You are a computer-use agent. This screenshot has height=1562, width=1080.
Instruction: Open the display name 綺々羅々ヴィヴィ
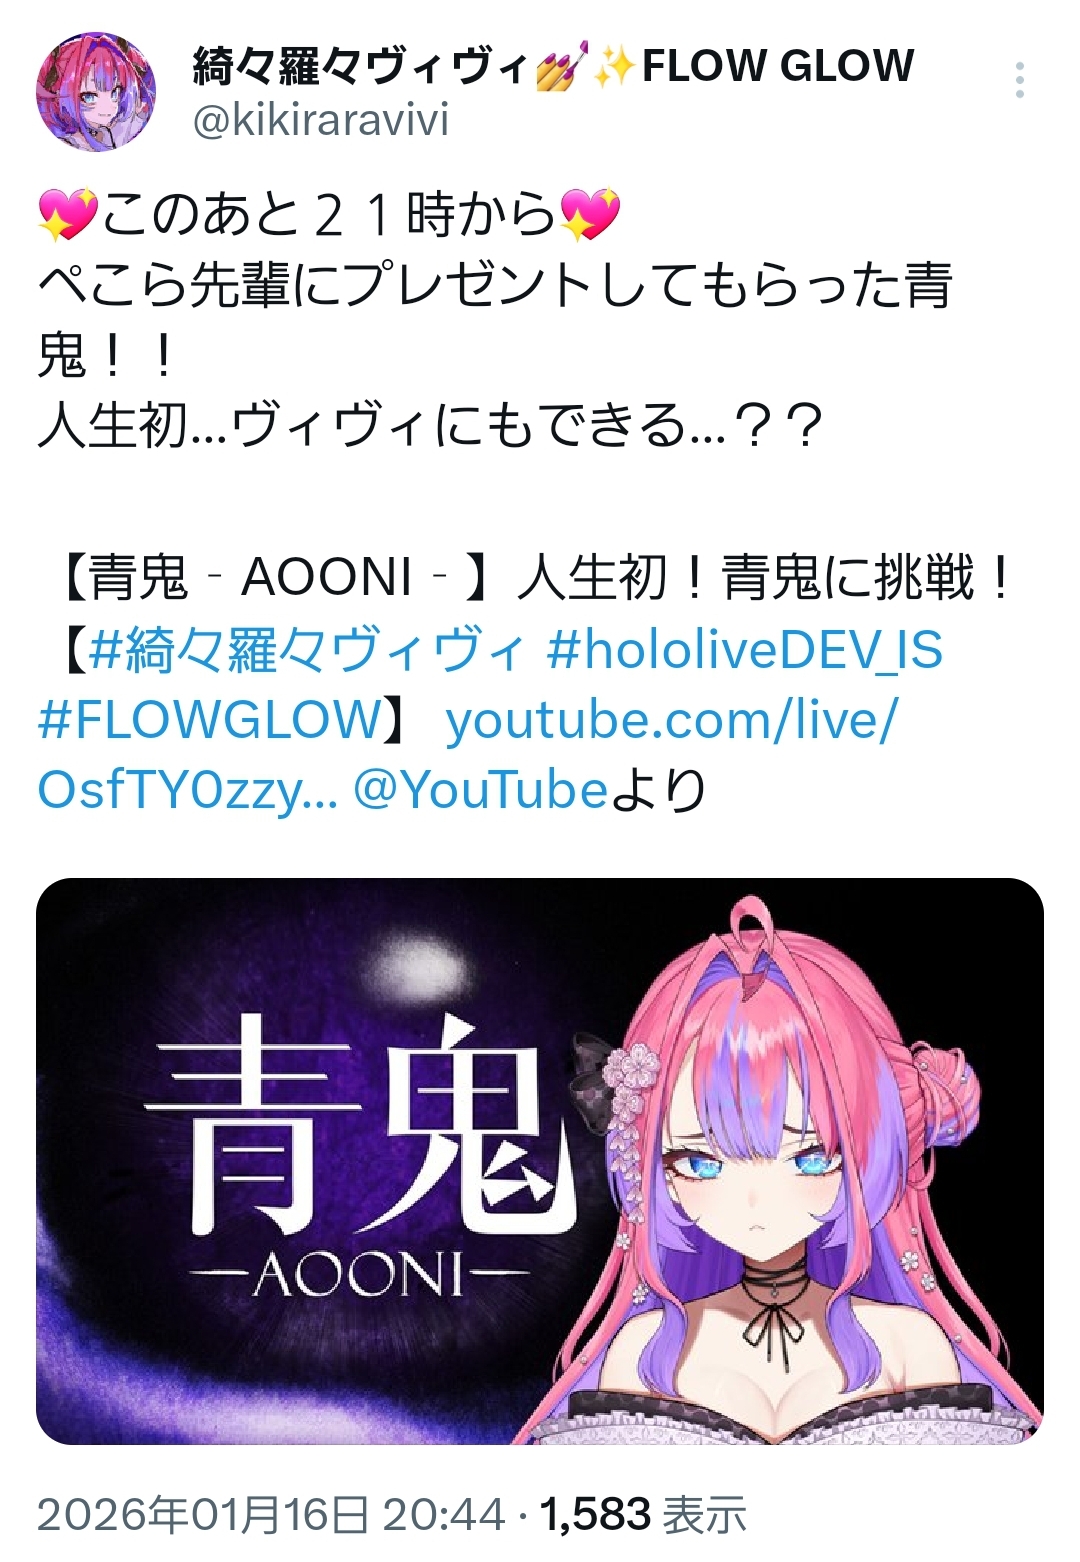(361, 67)
